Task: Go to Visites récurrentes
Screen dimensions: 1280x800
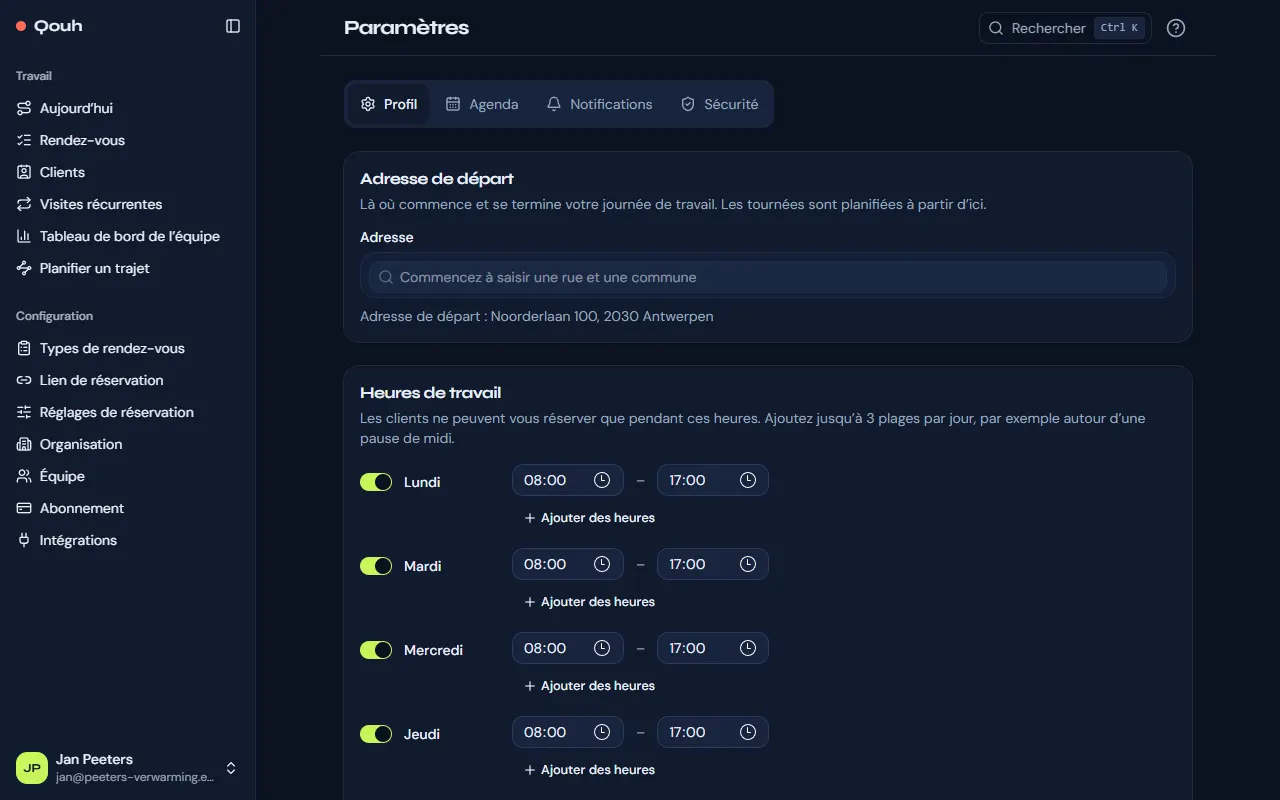Action: point(128,204)
